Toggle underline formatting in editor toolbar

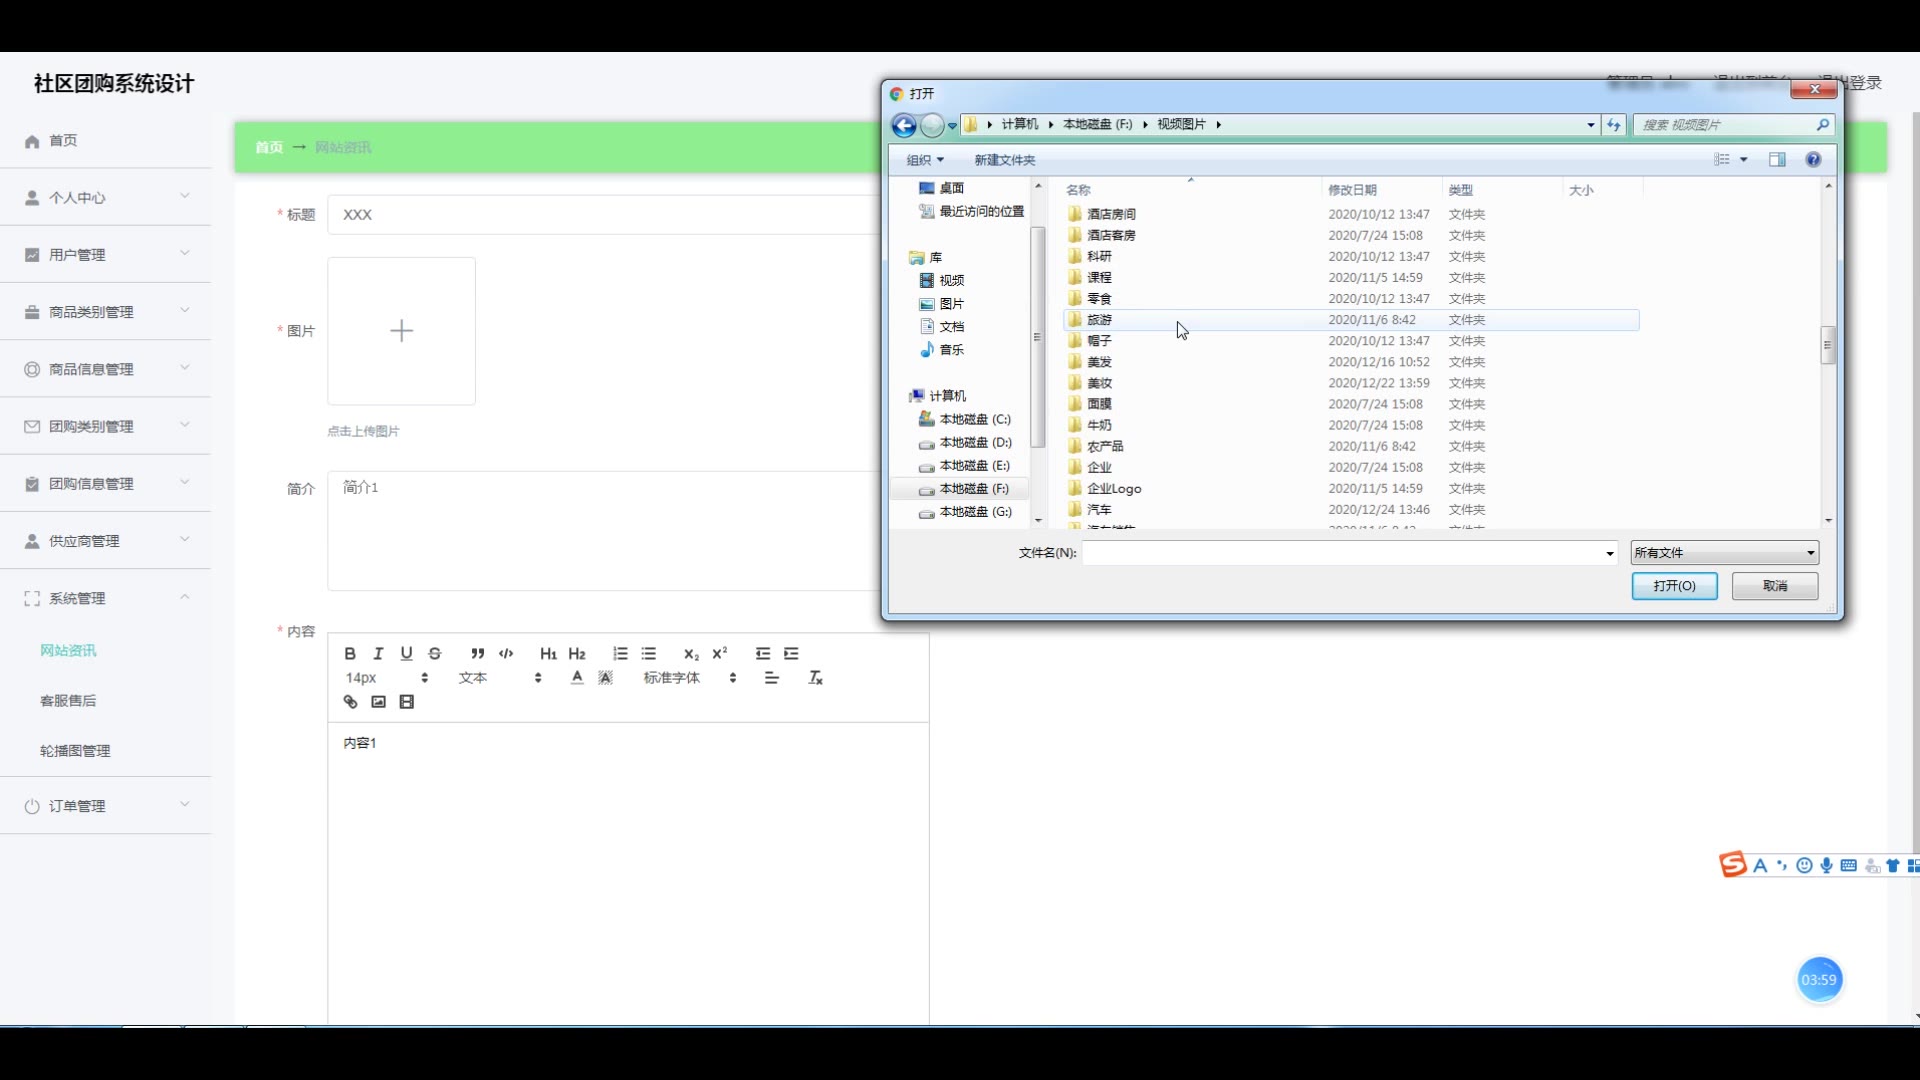coord(406,653)
